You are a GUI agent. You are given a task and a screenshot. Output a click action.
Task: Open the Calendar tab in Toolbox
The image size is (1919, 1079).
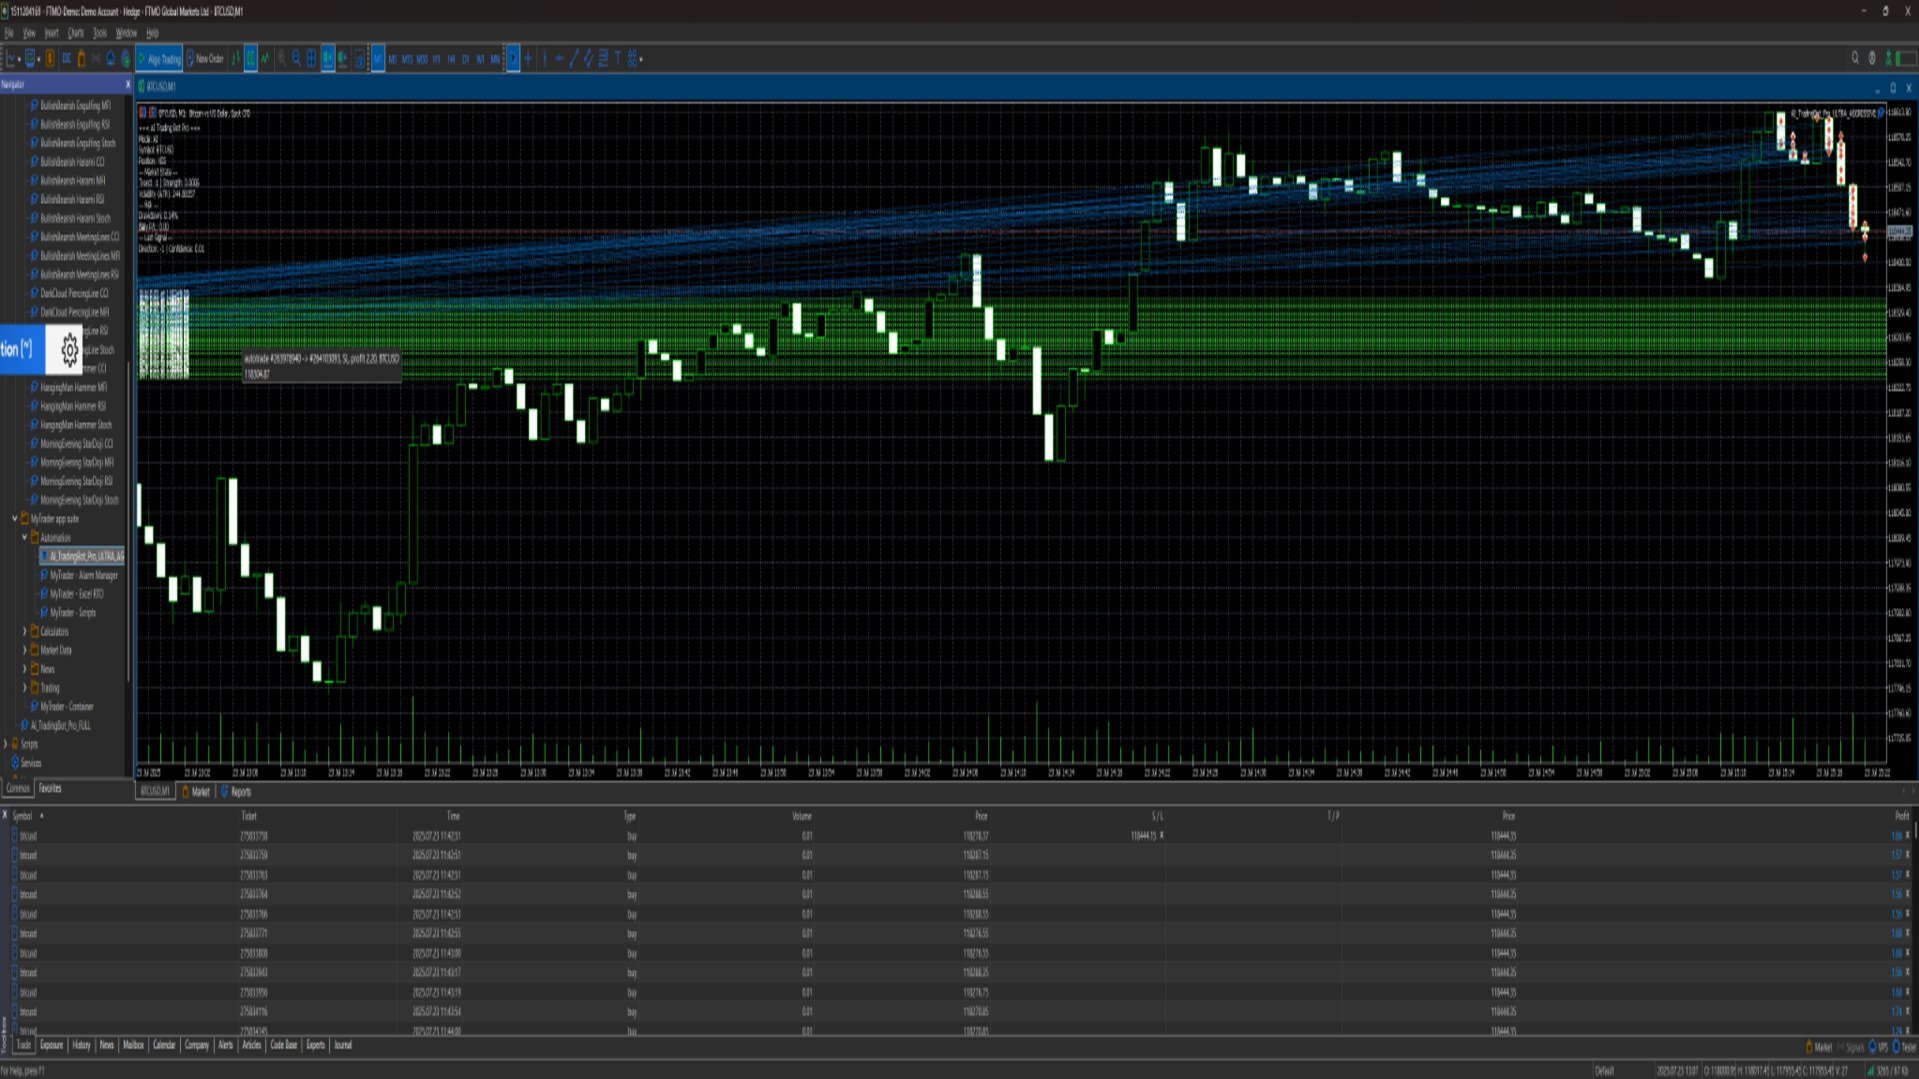click(164, 1045)
